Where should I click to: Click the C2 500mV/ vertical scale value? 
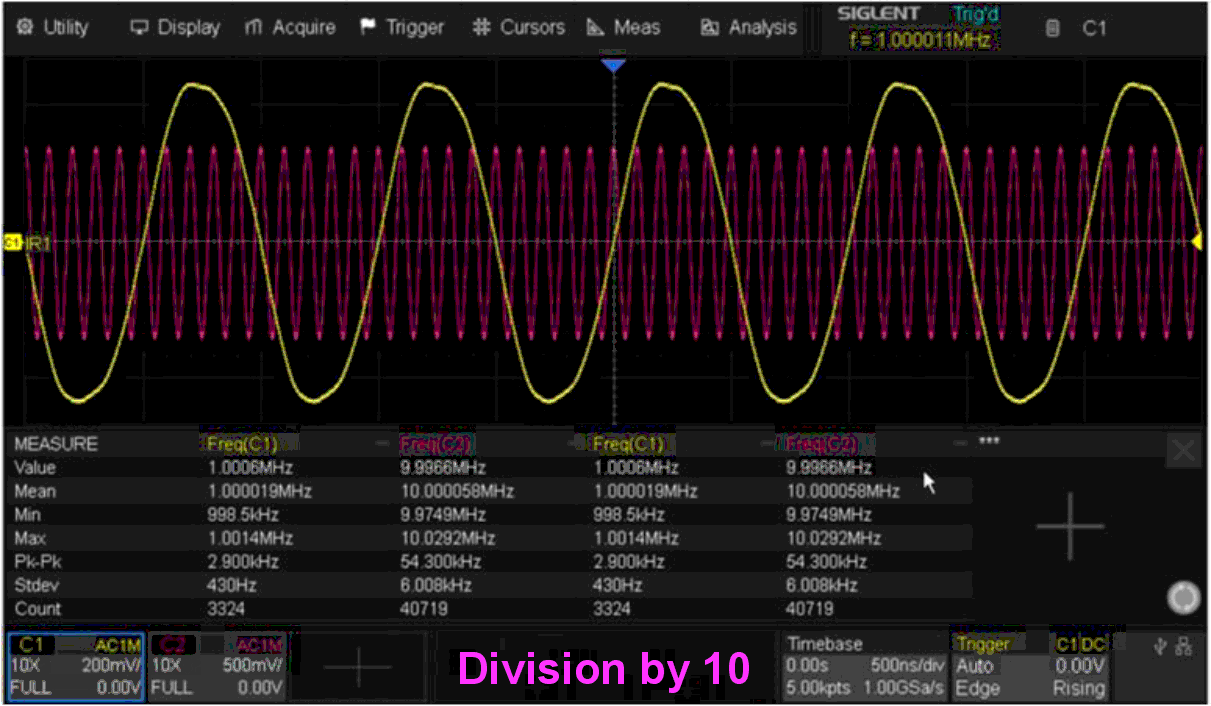point(253,666)
